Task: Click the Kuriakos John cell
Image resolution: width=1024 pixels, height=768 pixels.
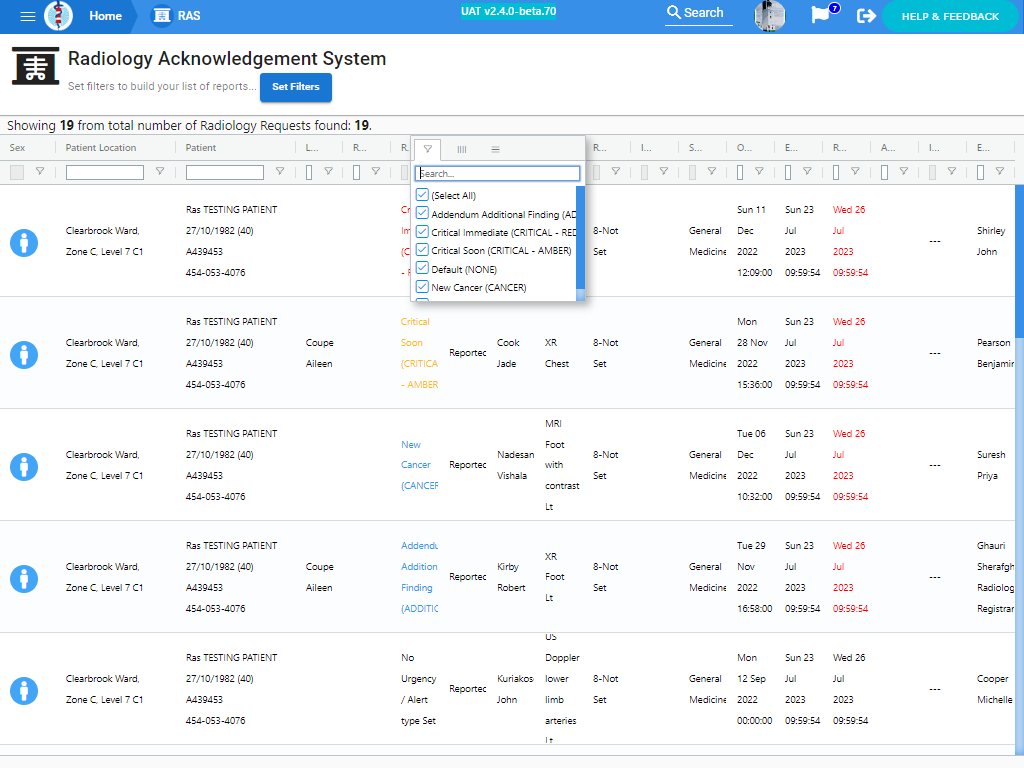Action: point(515,689)
